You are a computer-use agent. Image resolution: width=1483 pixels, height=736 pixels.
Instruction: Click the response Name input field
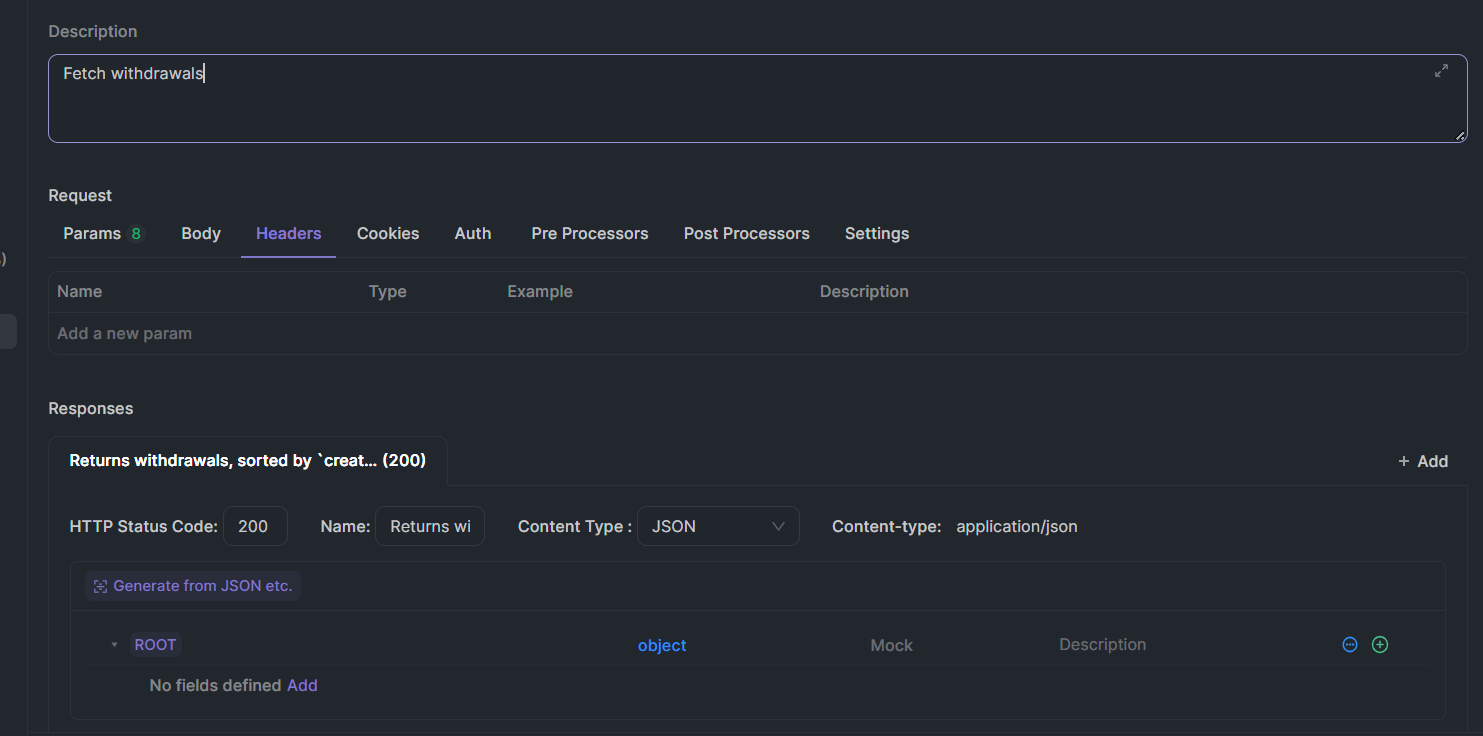[430, 526]
